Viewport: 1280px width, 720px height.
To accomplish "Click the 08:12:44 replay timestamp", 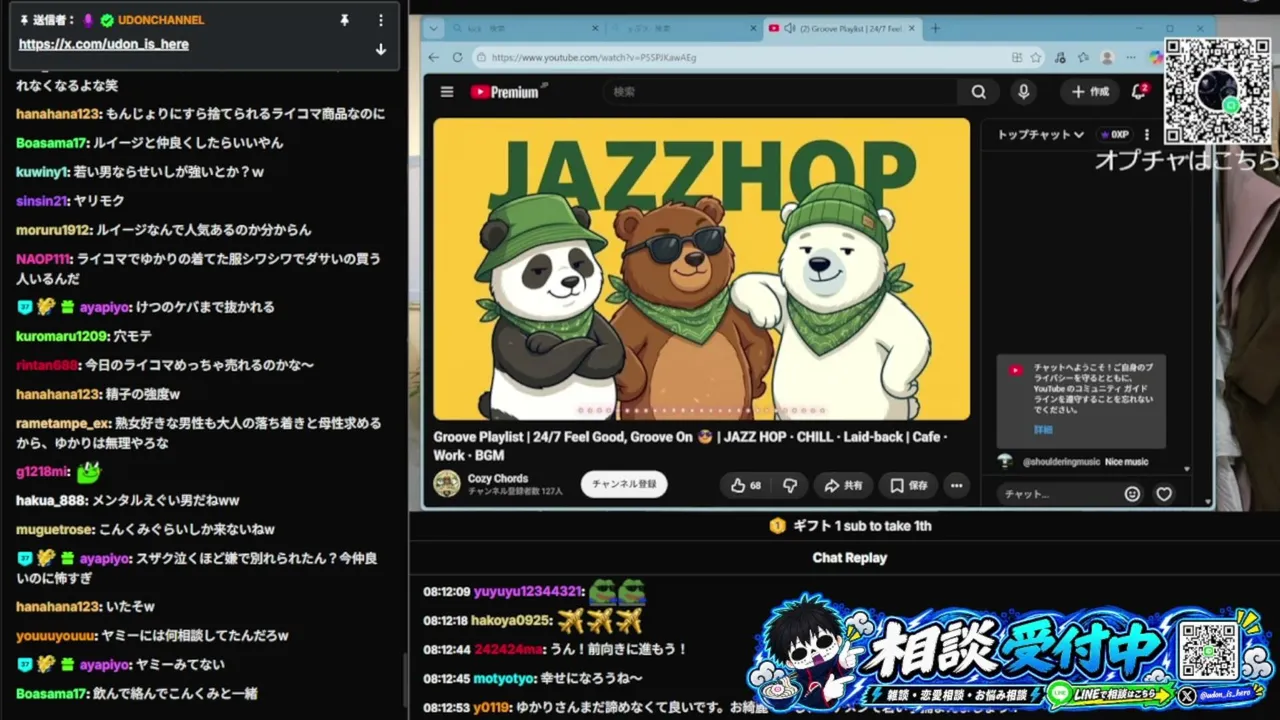I will (x=446, y=650).
